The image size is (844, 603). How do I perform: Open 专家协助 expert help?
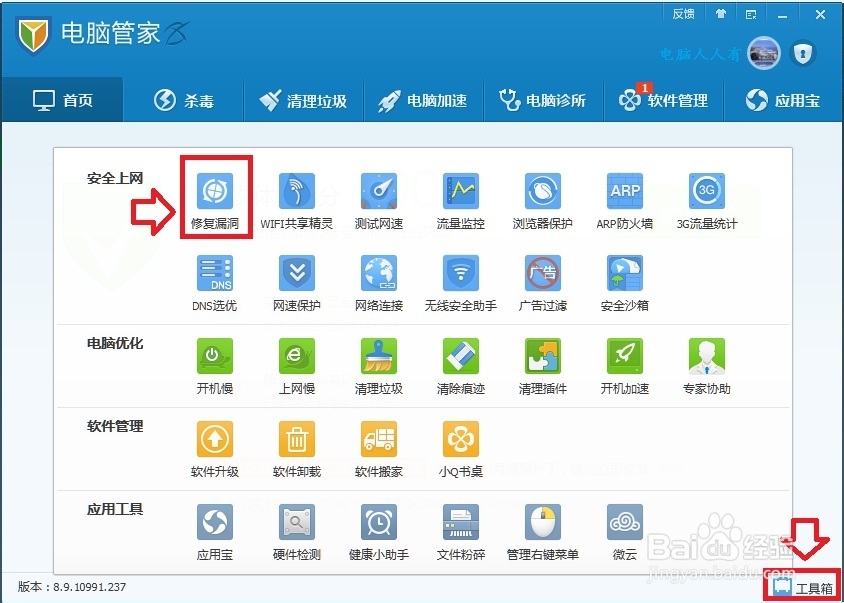pyautogui.click(x=707, y=366)
